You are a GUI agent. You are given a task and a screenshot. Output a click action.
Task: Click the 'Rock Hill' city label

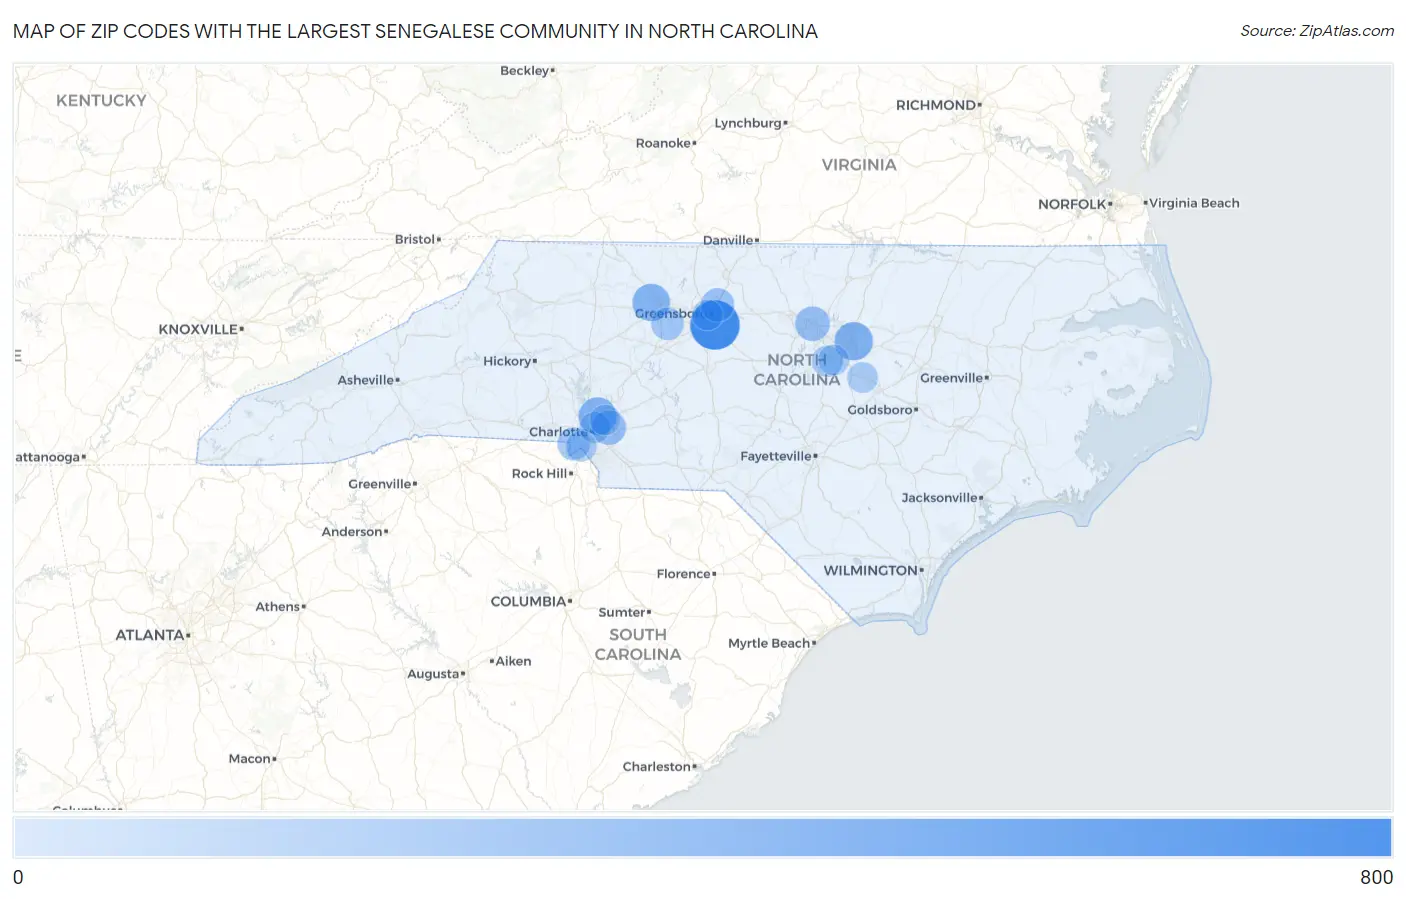tap(540, 474)
